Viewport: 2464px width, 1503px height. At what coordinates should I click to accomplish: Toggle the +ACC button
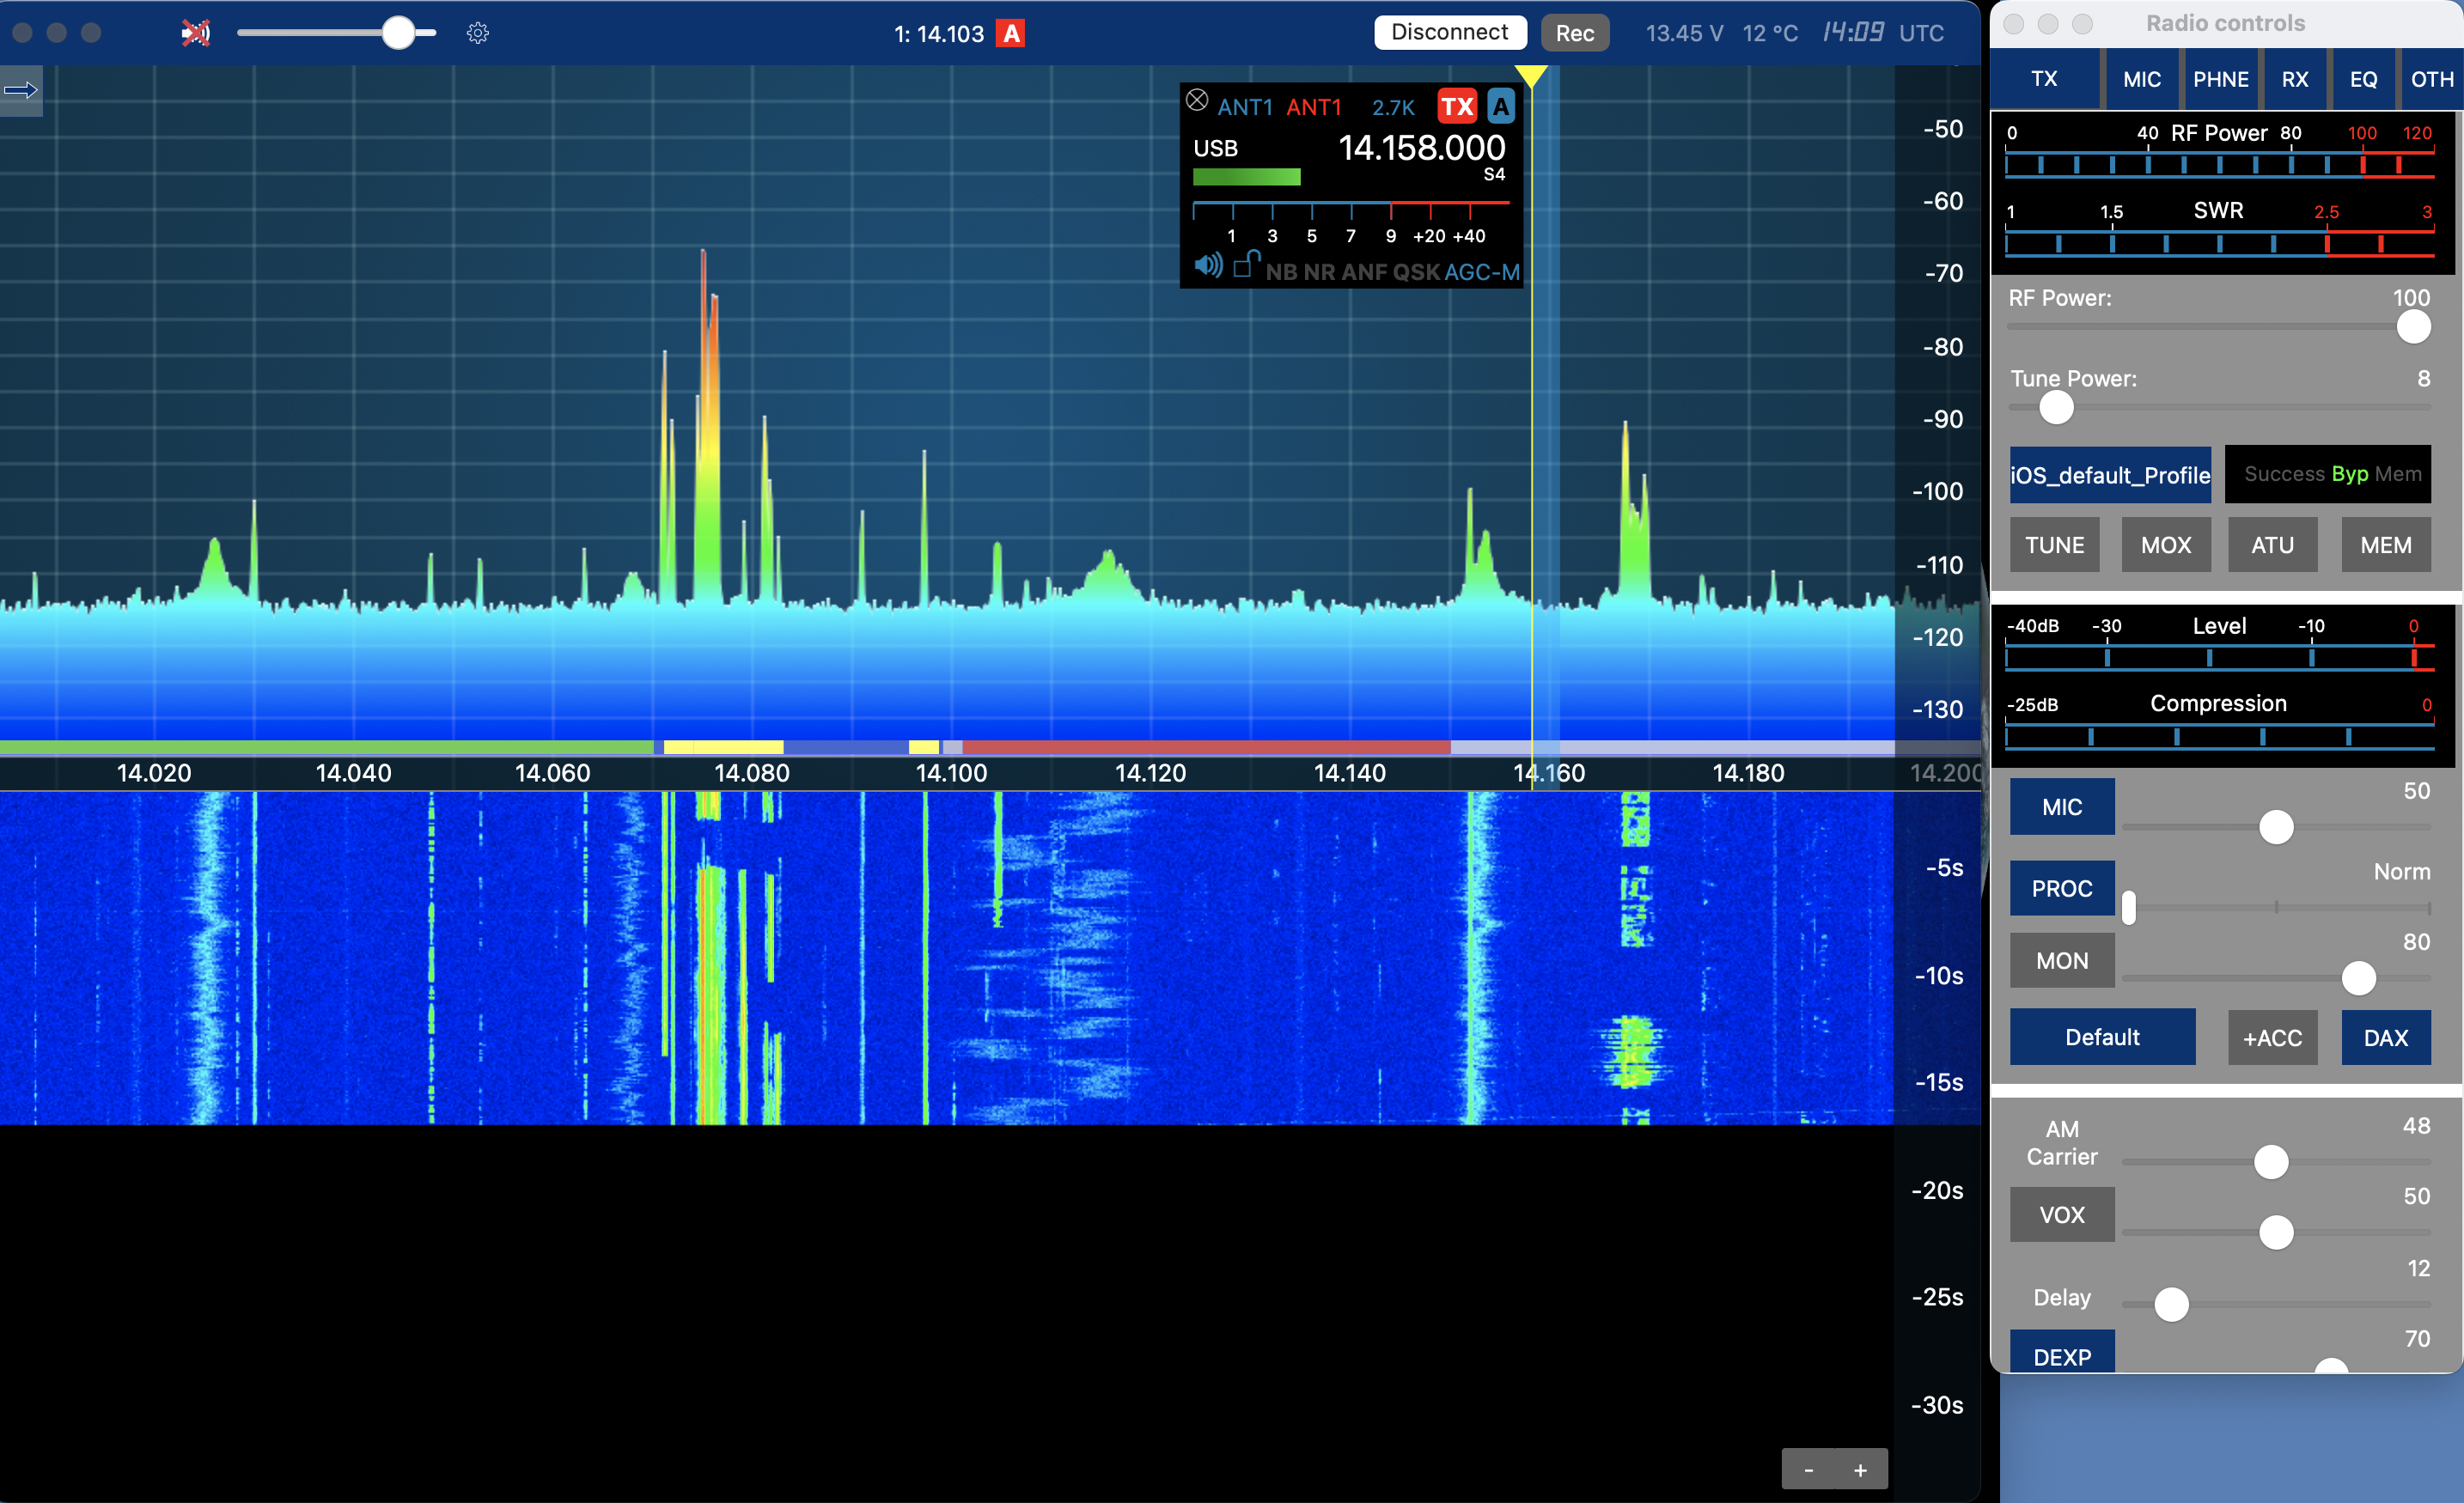[x=2273, y=1038]
